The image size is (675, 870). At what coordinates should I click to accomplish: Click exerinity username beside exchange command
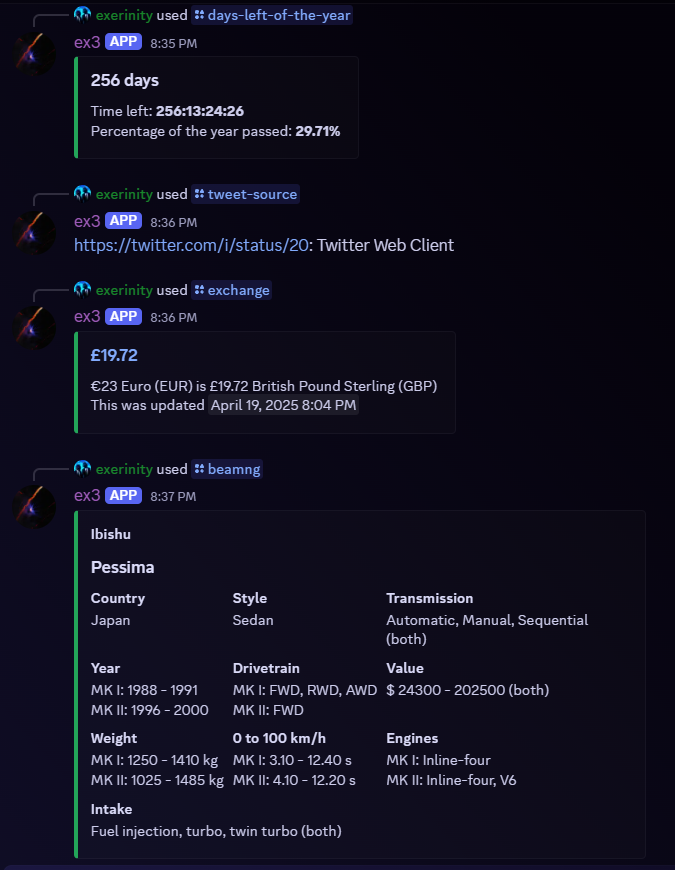[124, 290]
